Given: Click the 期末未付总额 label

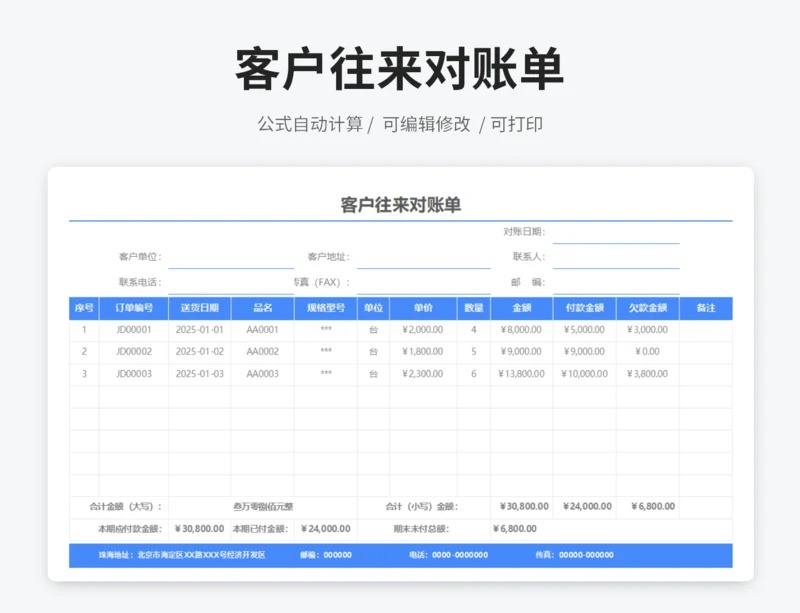Looking at the screenshot, I should [421, 529].
